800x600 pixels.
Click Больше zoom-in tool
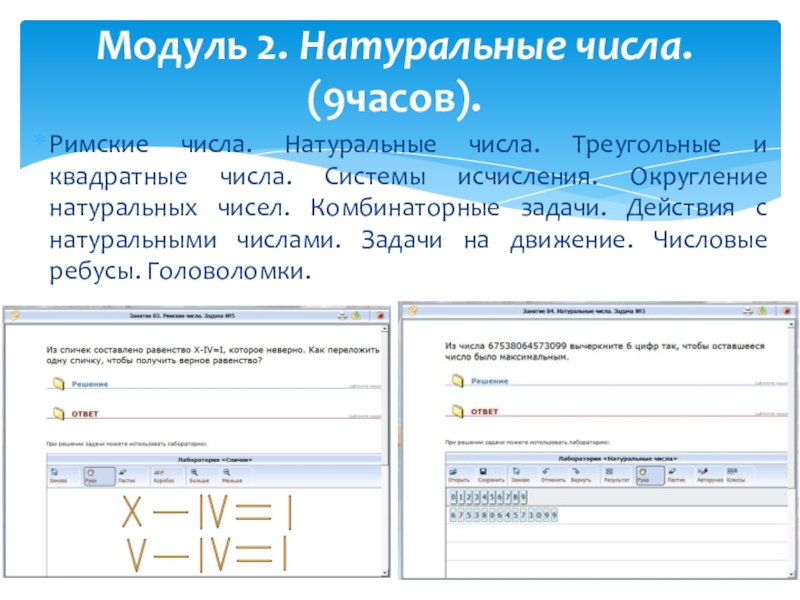199,476
